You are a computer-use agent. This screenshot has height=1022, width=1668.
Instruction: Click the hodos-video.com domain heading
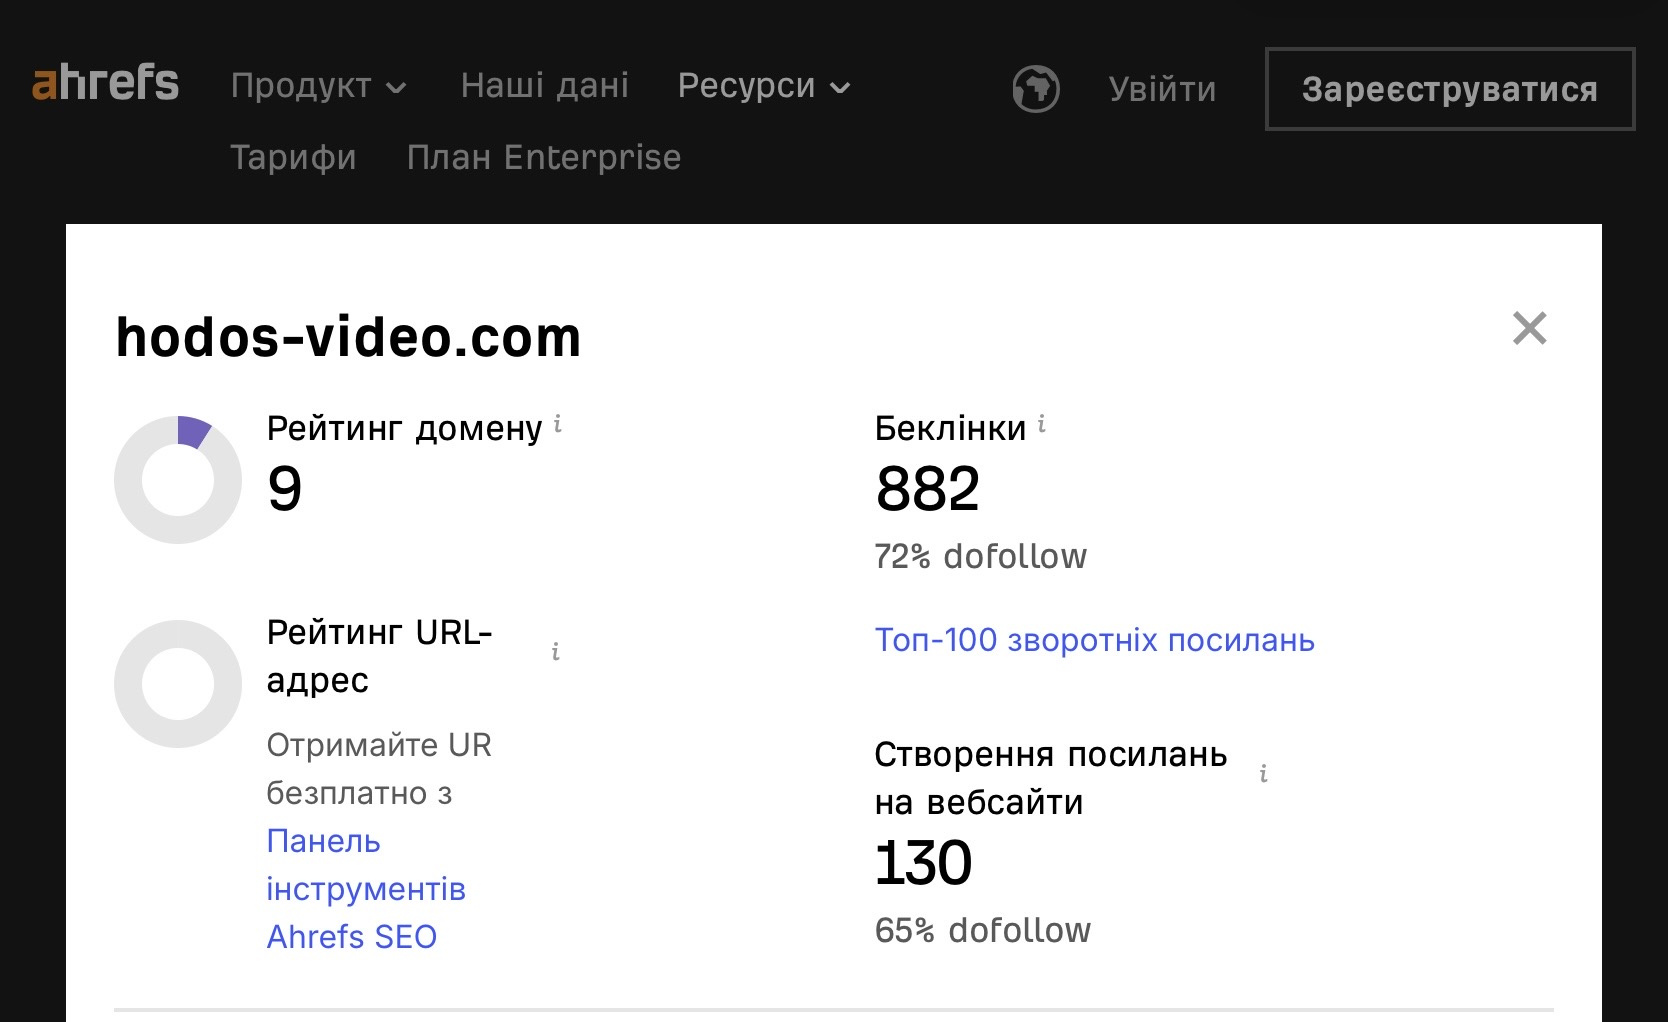(x=348, y=337)
